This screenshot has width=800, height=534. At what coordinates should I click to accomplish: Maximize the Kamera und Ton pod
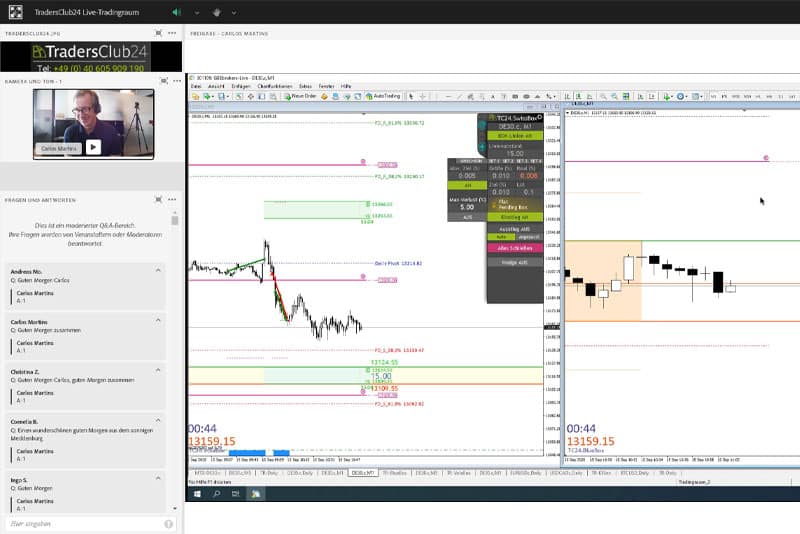tap(164, 81)
